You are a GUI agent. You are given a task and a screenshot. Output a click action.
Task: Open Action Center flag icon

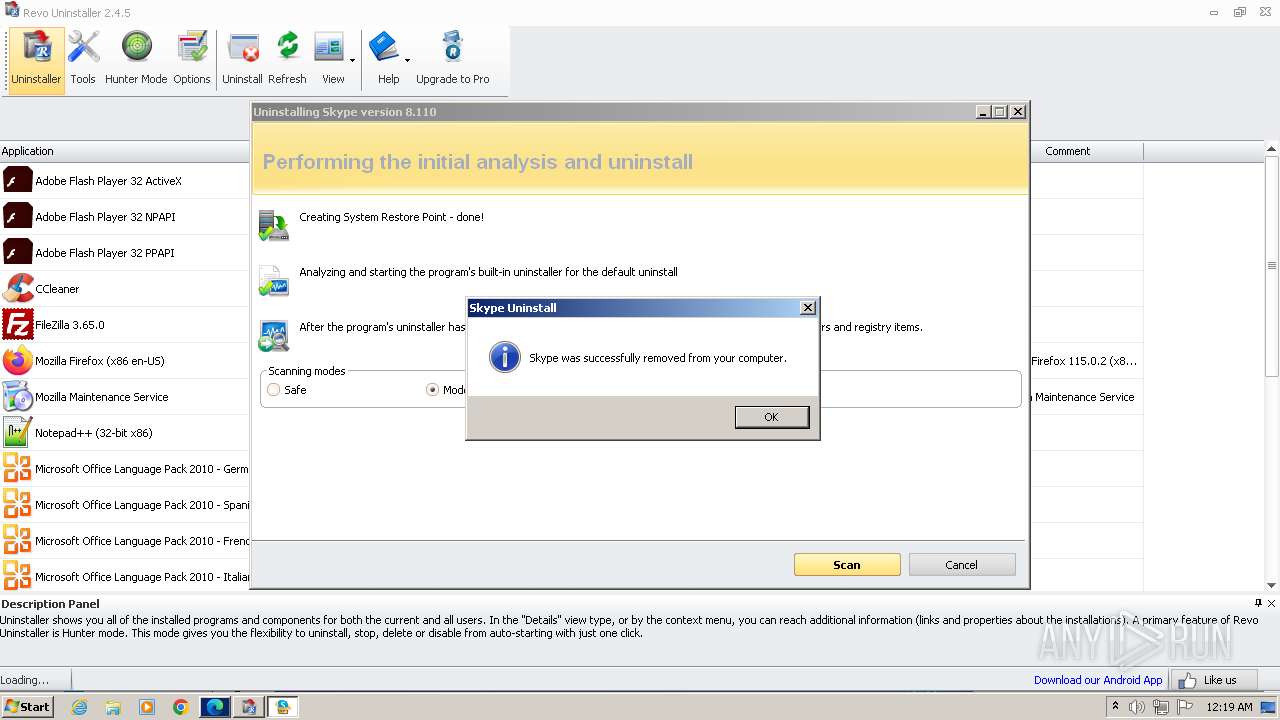[x=1185, y=707]
